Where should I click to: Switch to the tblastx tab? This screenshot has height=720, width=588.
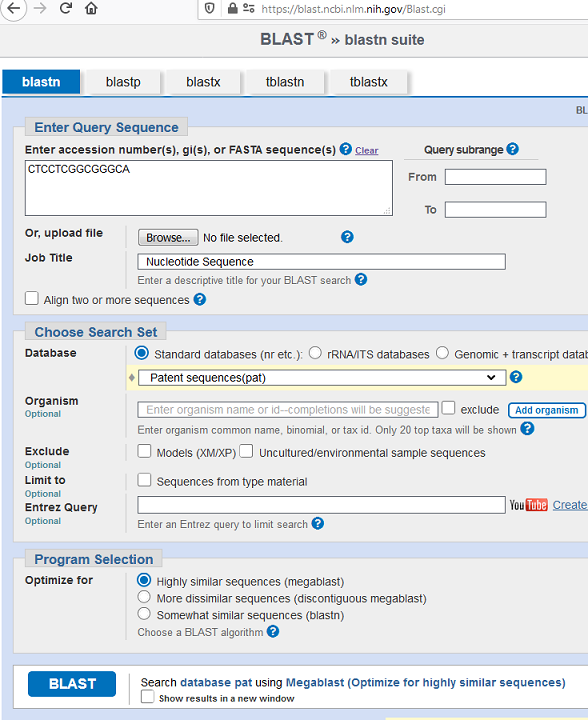pos(369,82)
